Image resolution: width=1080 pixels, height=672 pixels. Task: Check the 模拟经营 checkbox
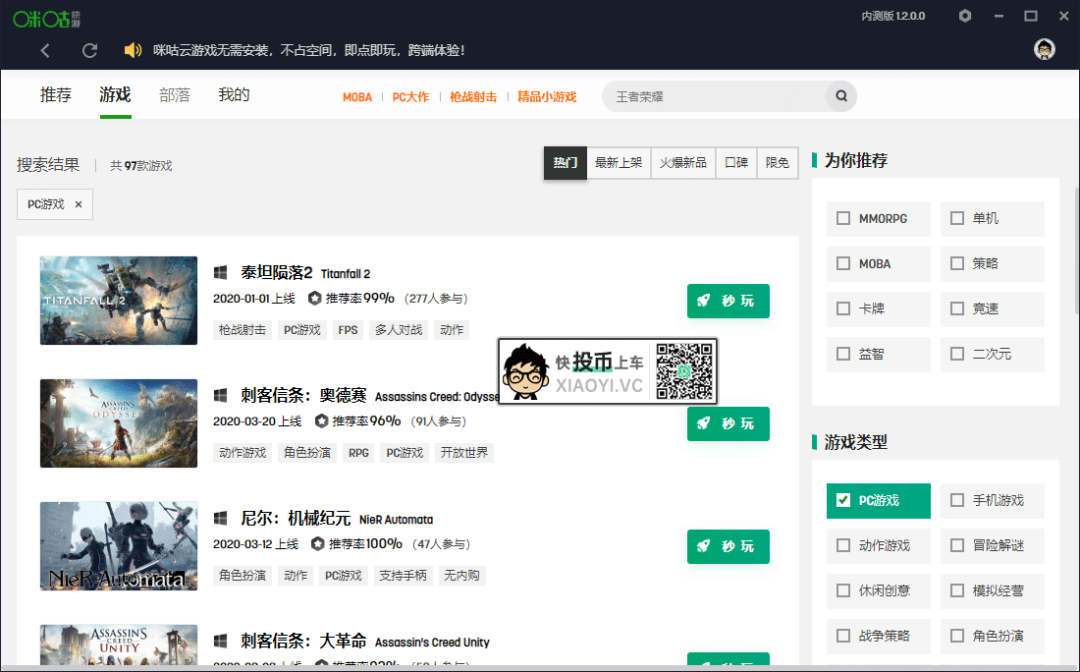tap(957, 591)
